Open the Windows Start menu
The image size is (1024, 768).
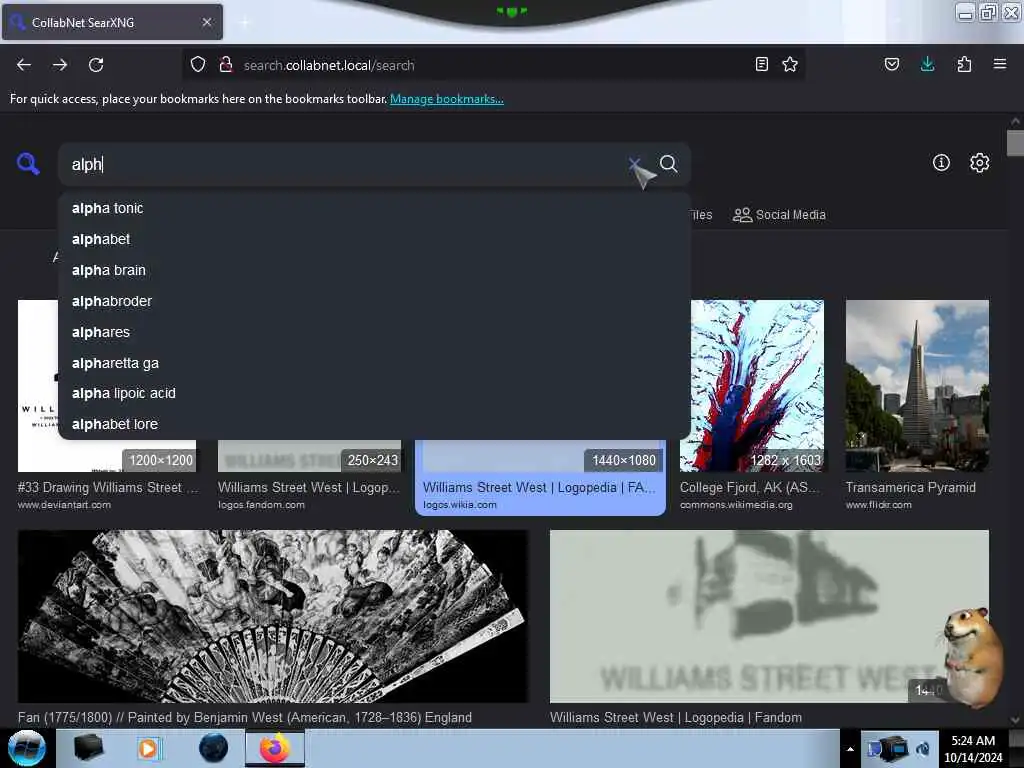[x=27, y=748]
